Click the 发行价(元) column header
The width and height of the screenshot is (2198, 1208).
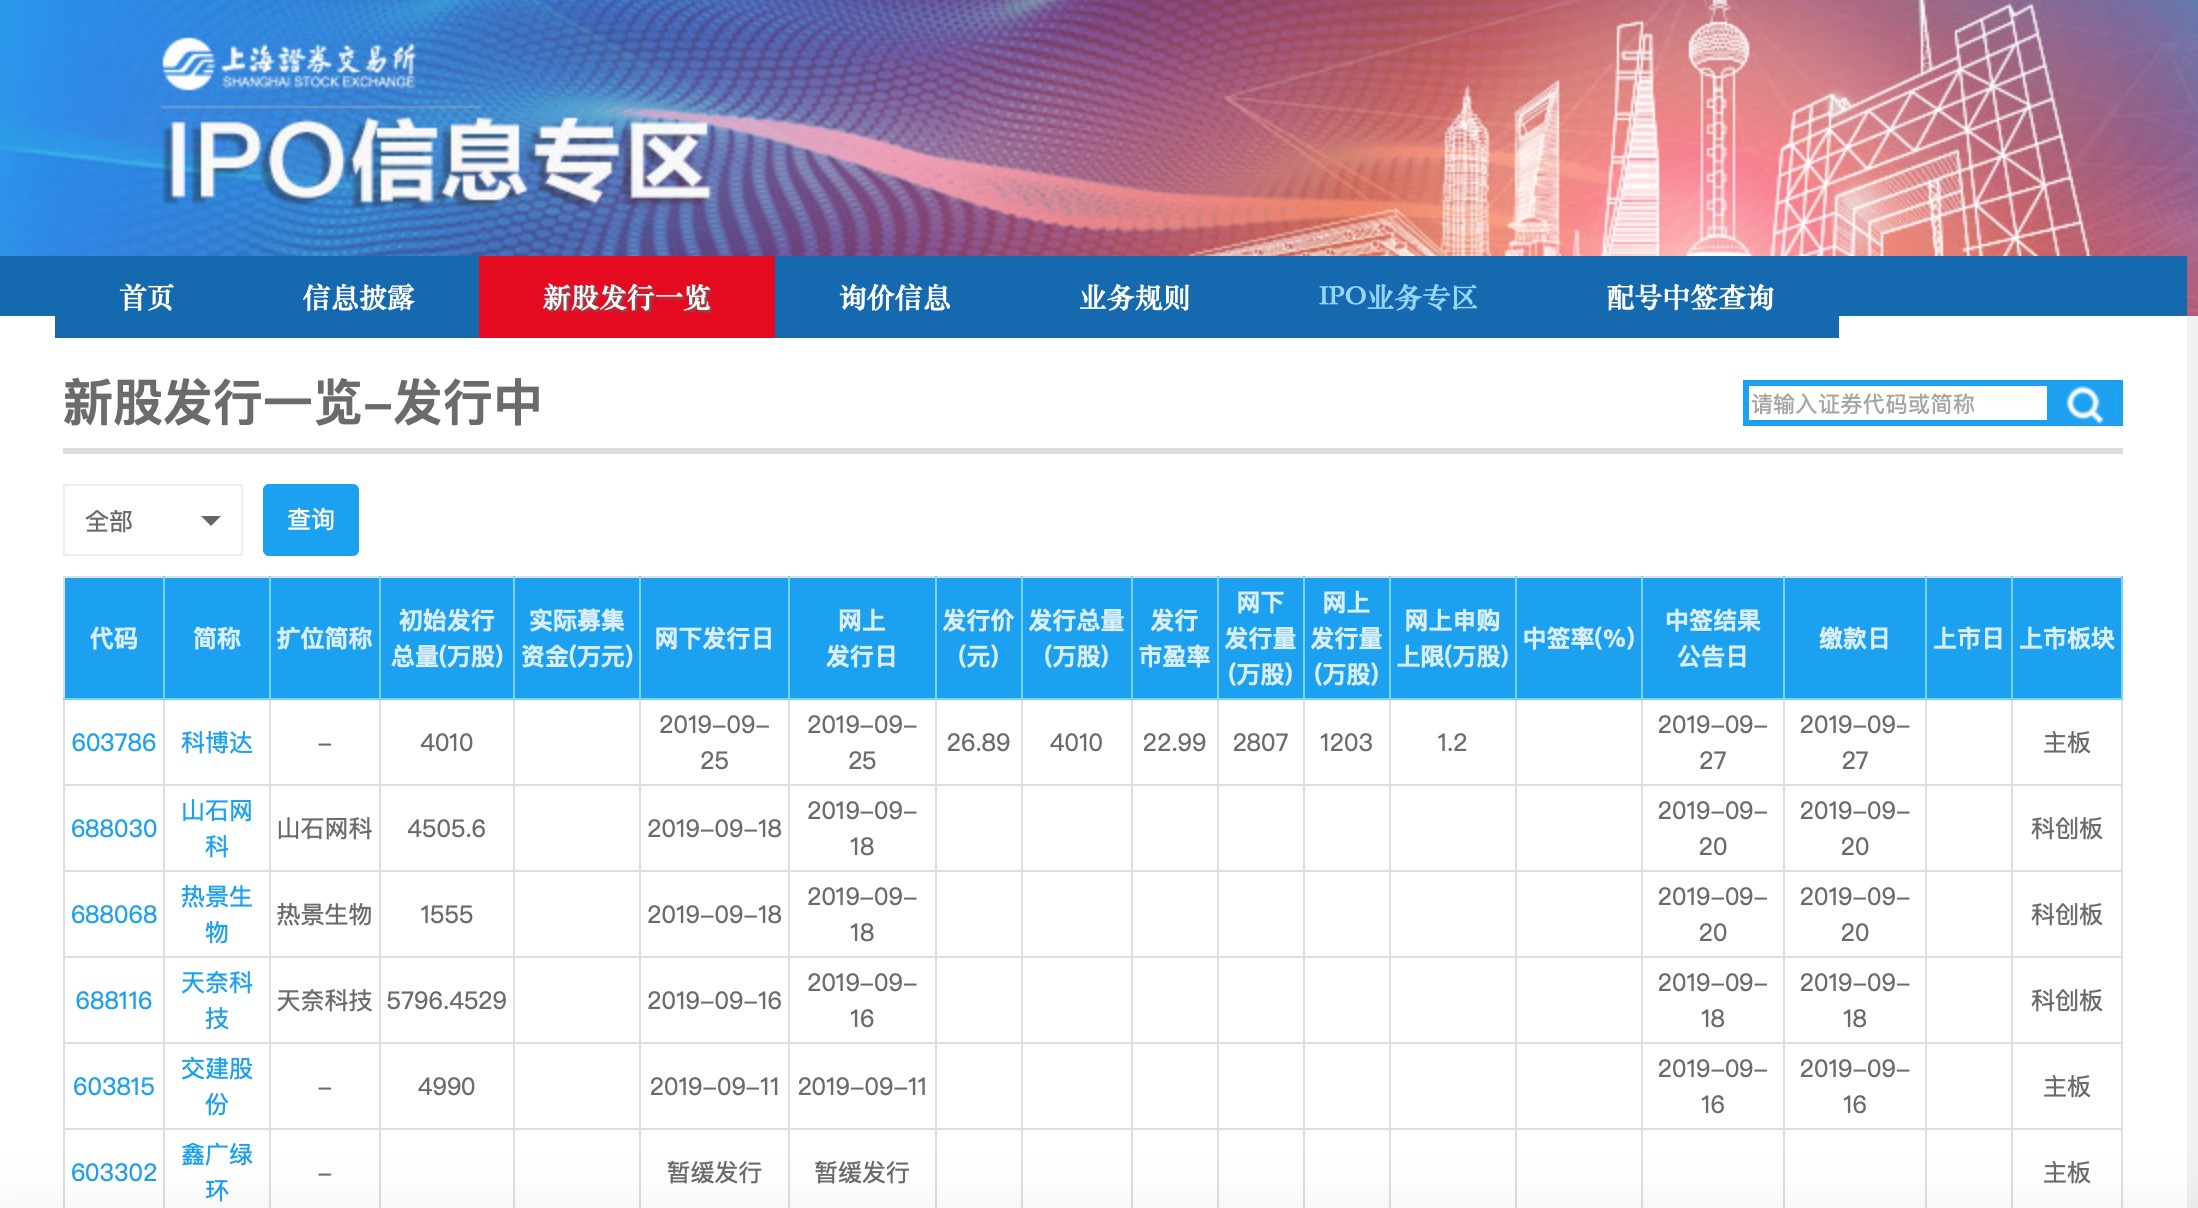click(978, 638)
